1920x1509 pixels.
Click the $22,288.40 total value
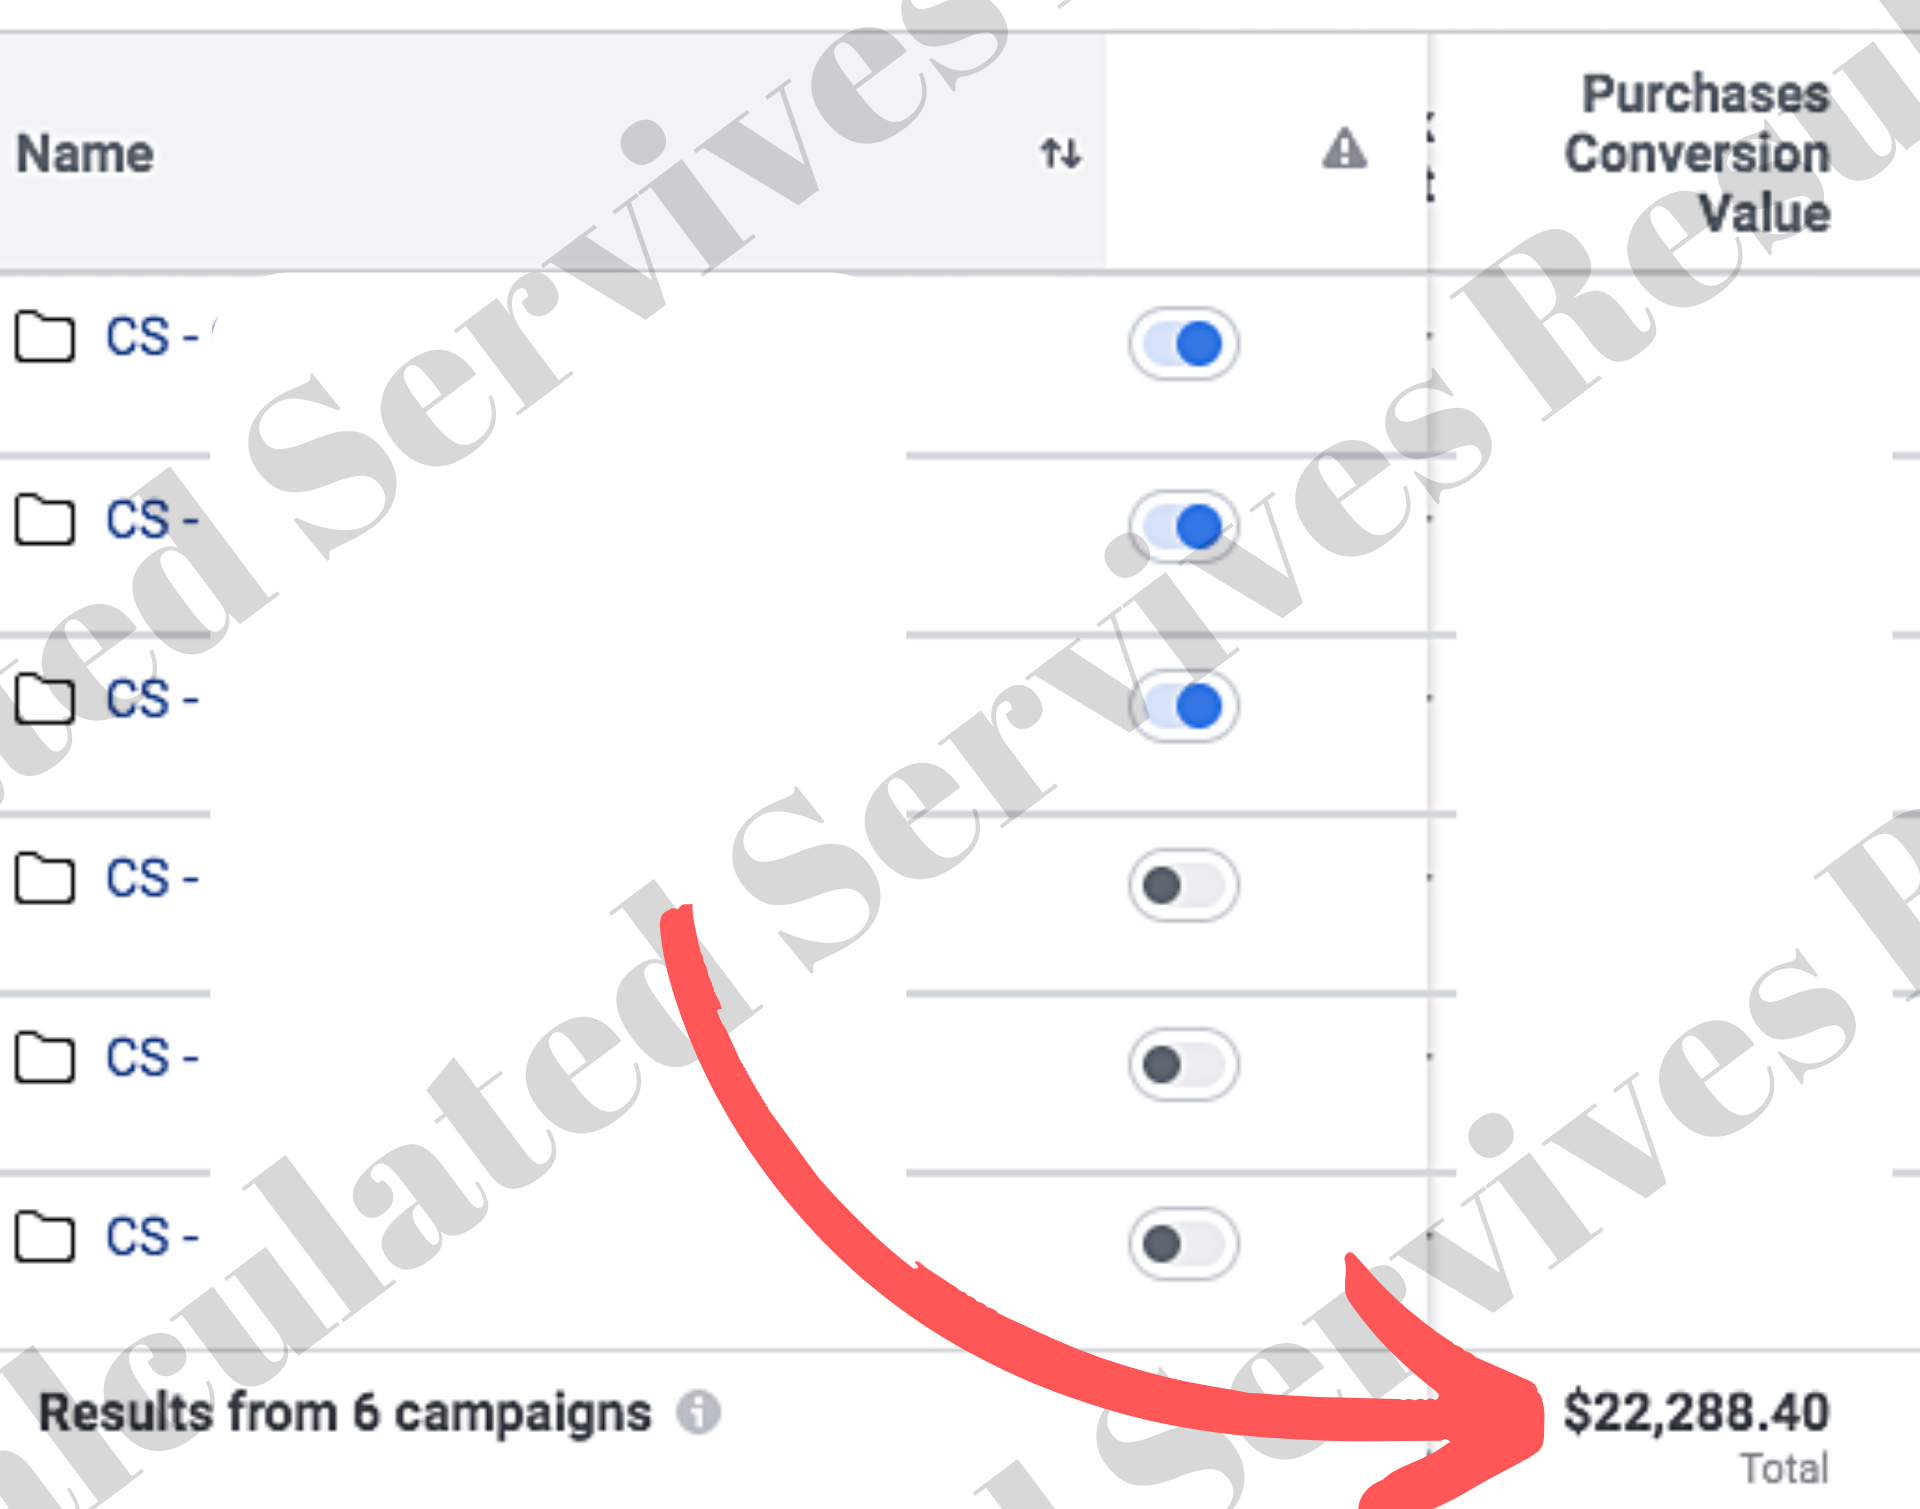click(1696, 1412)
